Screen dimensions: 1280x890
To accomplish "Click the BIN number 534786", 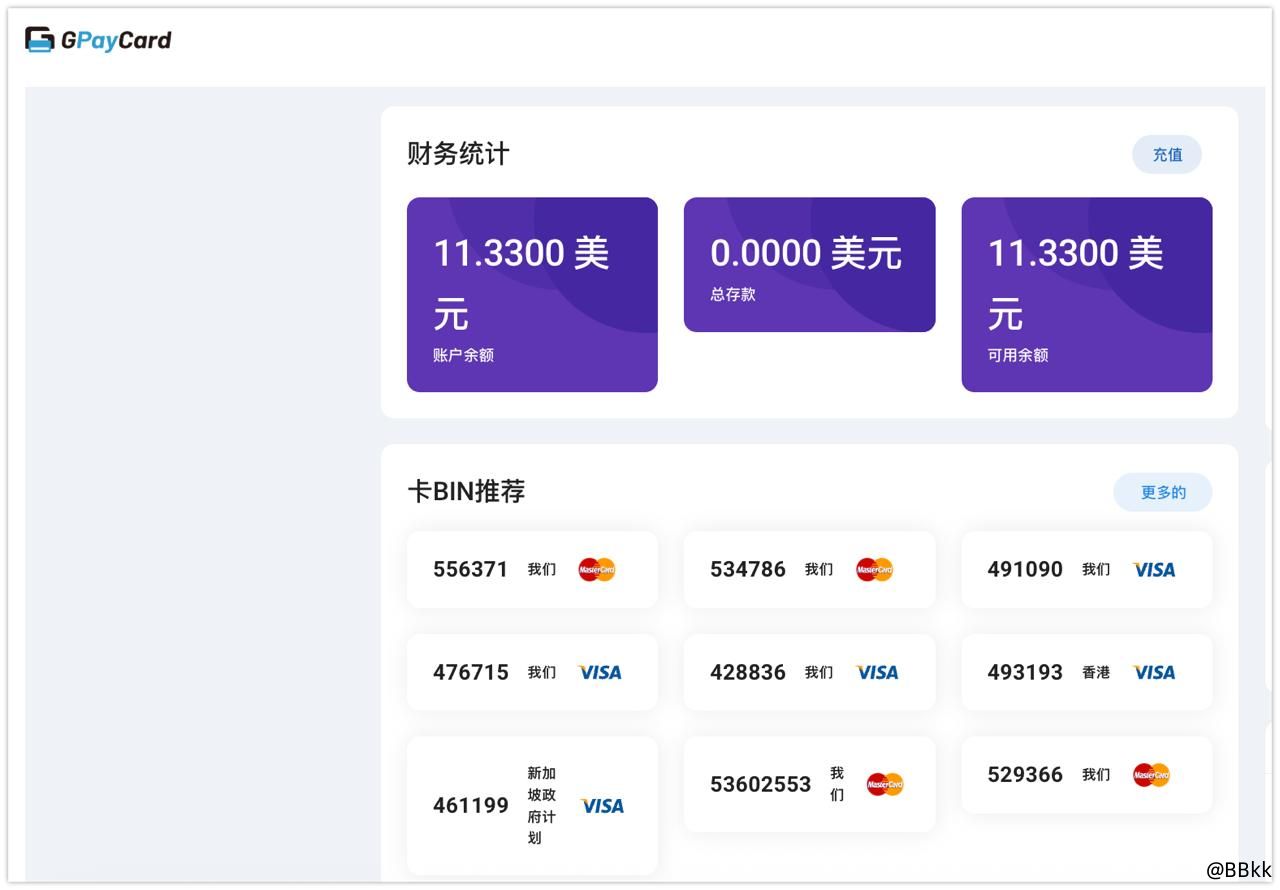I will click(748, 570).
